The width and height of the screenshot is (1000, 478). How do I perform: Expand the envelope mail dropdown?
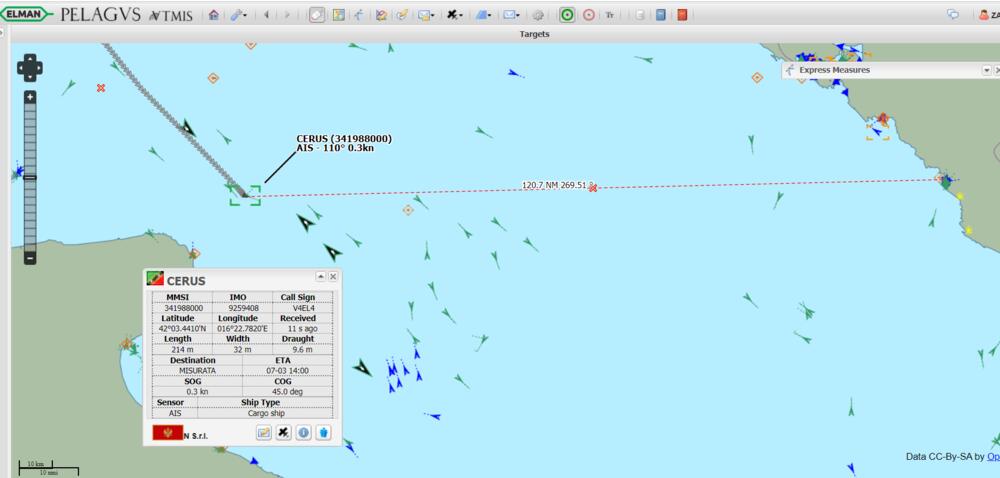[512, 15]
